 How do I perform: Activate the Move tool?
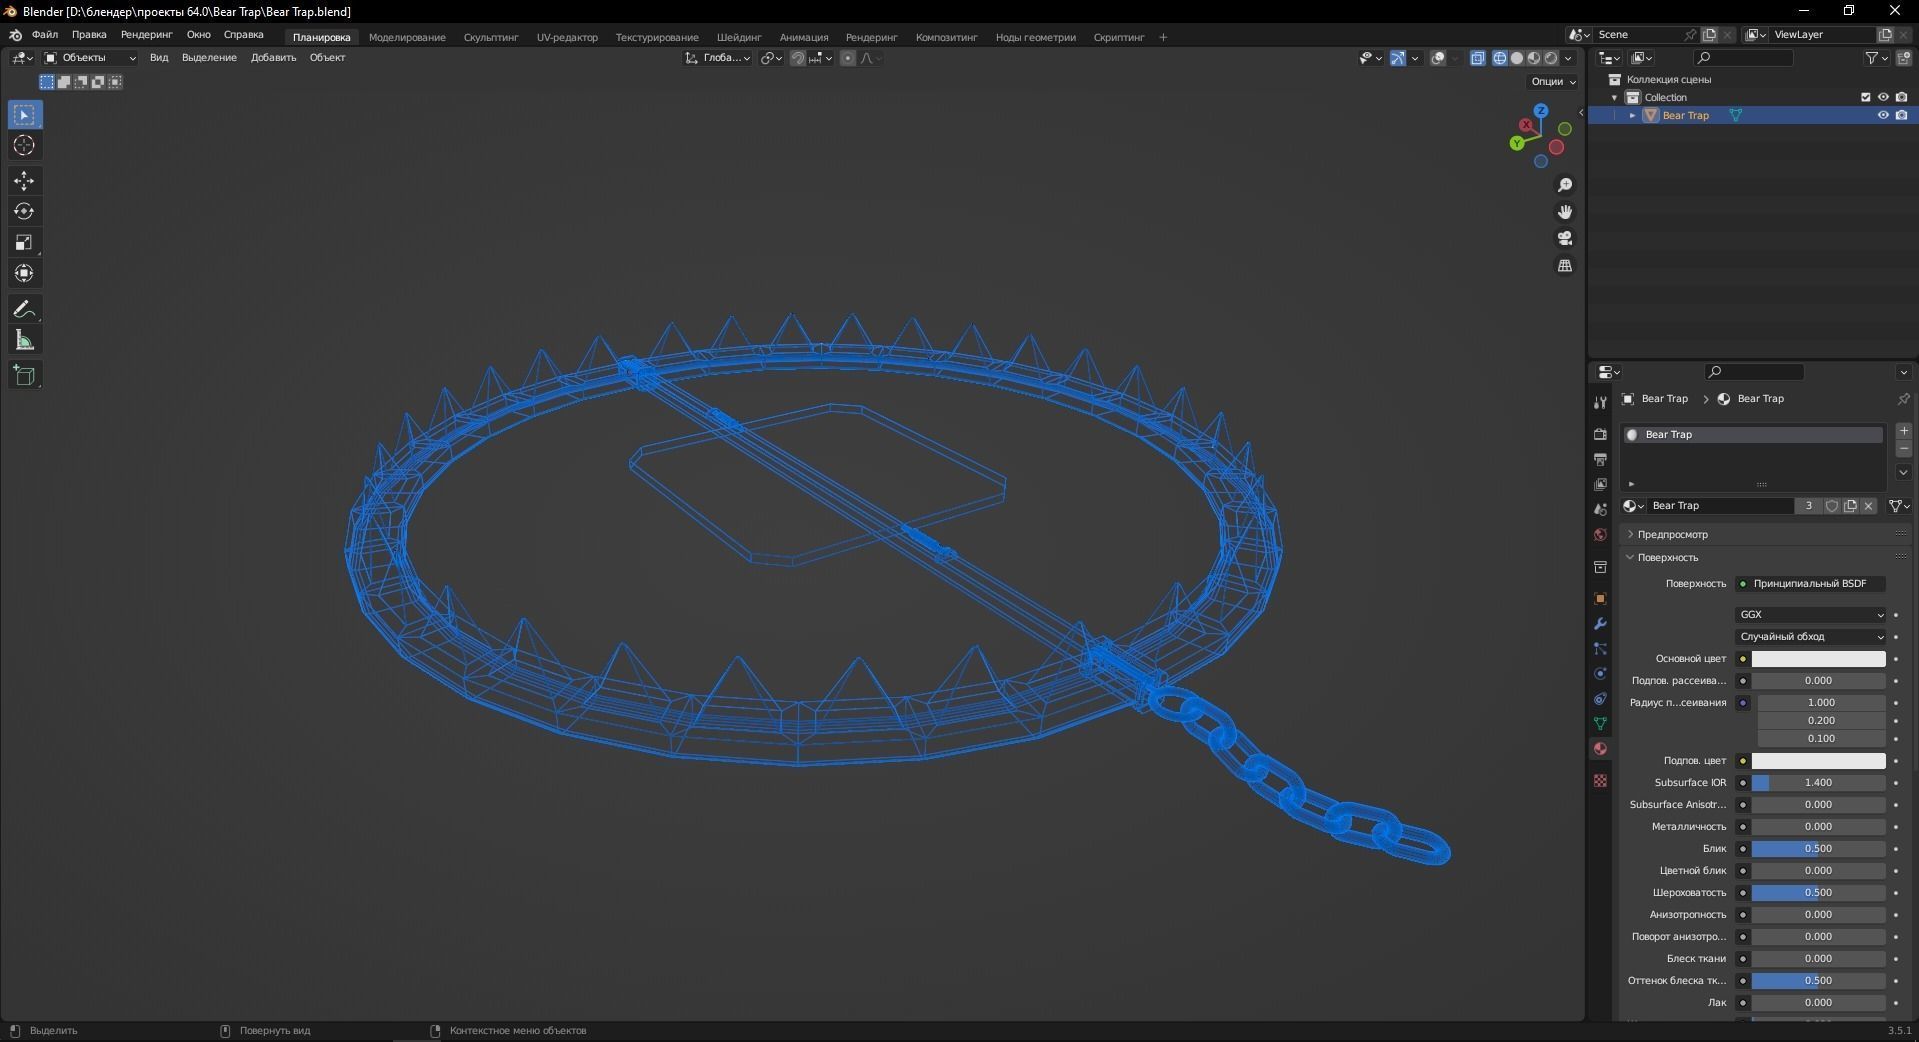[25, 181]
